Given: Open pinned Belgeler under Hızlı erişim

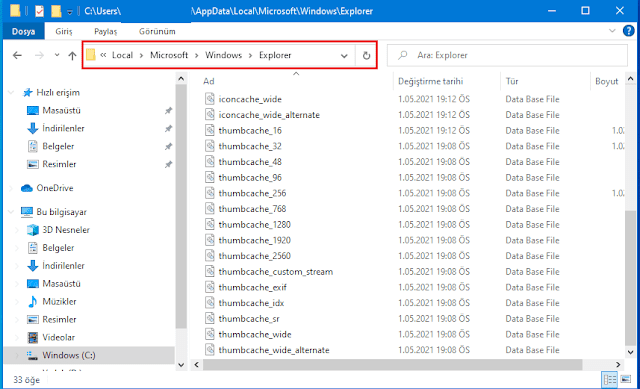Looking at the screenshot, I should coord(58,147).
